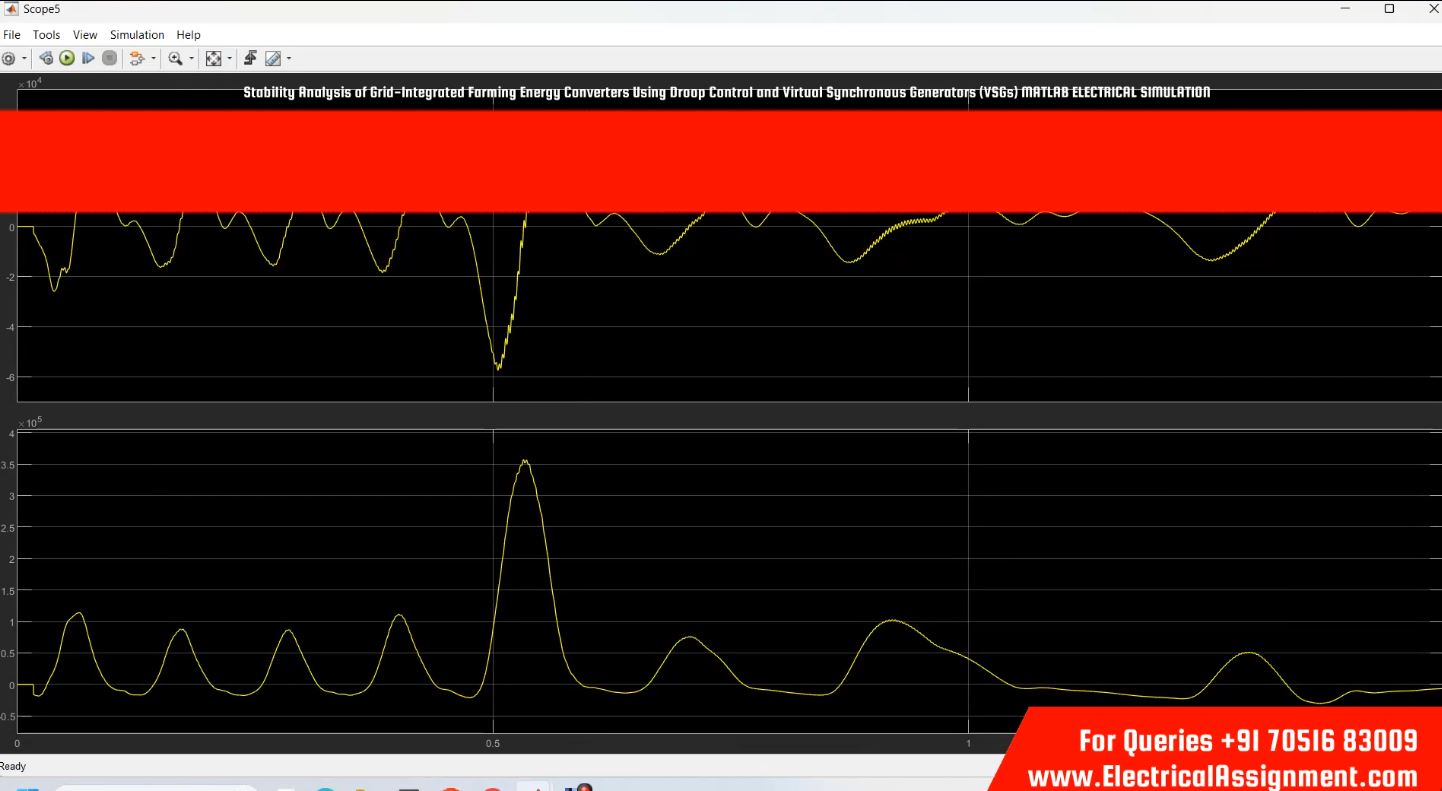
Task: Open scope Configuration Properties gear icon
Action: click(8, 58)
